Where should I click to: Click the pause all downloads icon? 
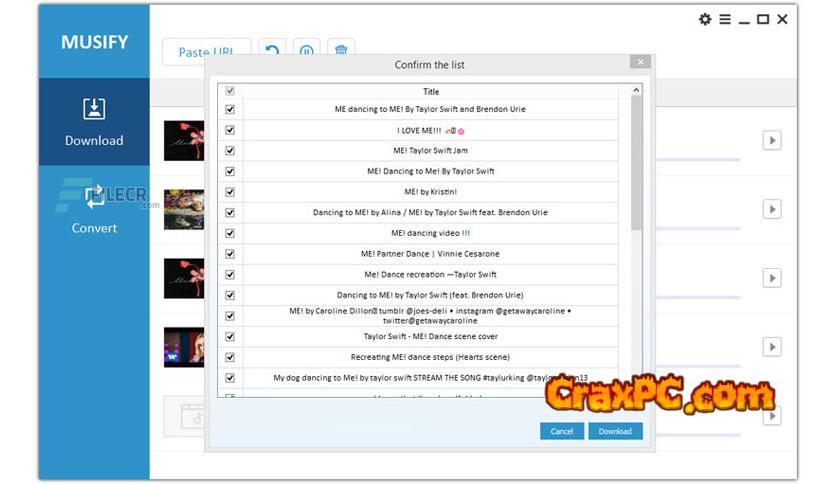click(x=307, y=51)
